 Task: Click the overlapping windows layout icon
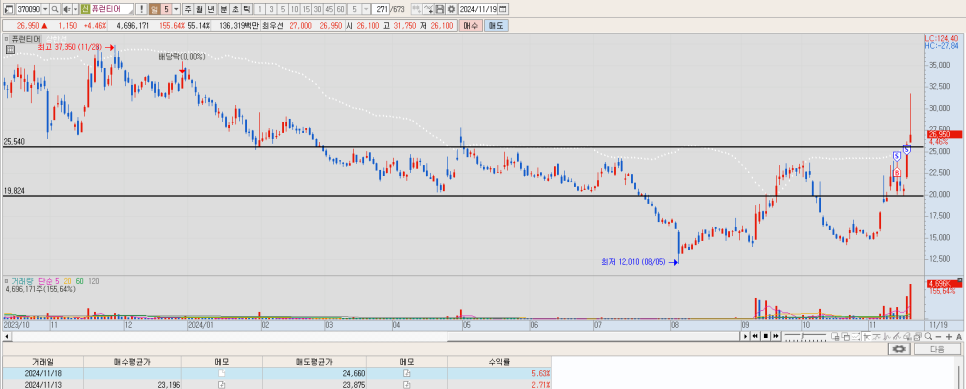(846, 337)
